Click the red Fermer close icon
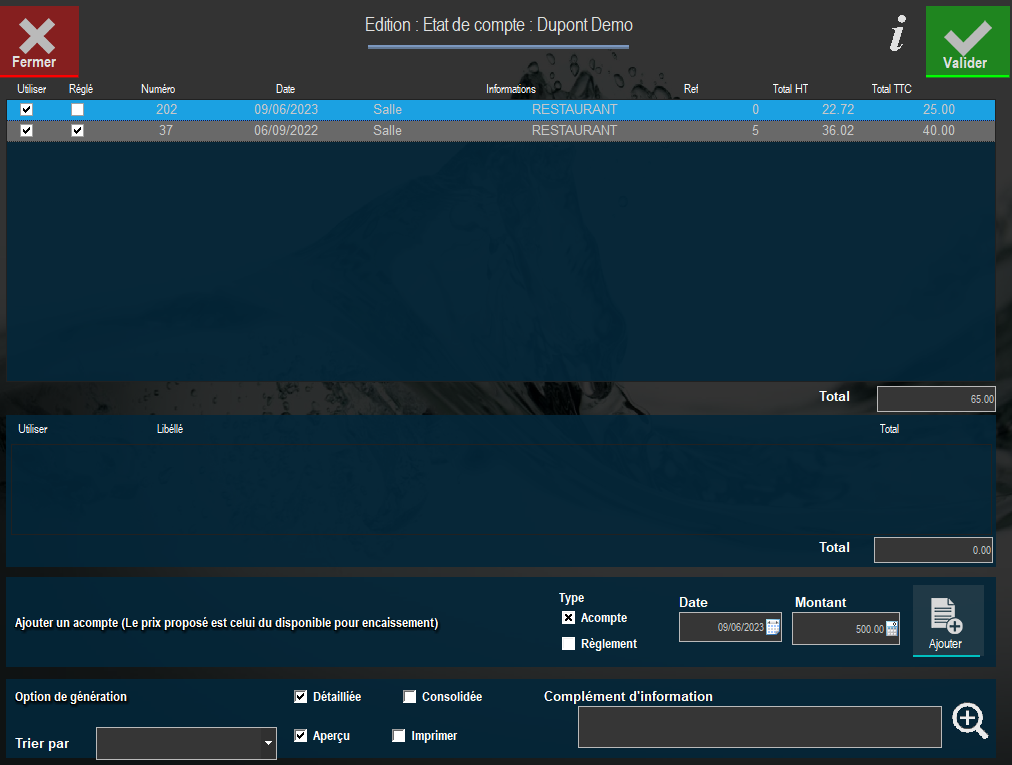 [x=38, y=40]
